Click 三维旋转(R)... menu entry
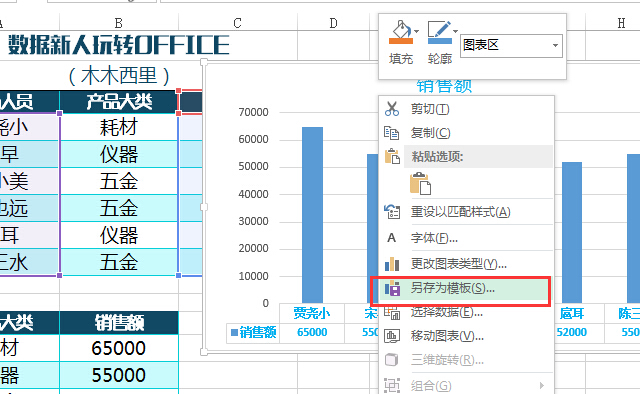Image resolution: width=640 pixels, height=394 pixels. (x=447, y=360)
